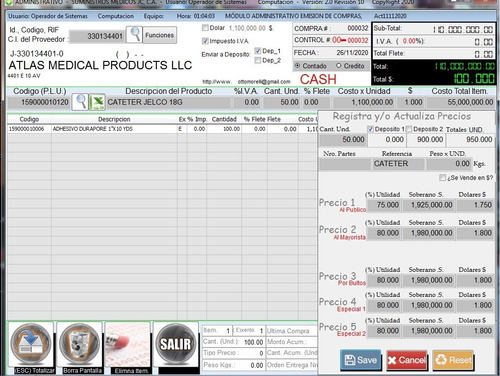Screen dimensions: 500x376
Task: Click the Cant. Und. field showing 50.00
Action: pos(282,102)
